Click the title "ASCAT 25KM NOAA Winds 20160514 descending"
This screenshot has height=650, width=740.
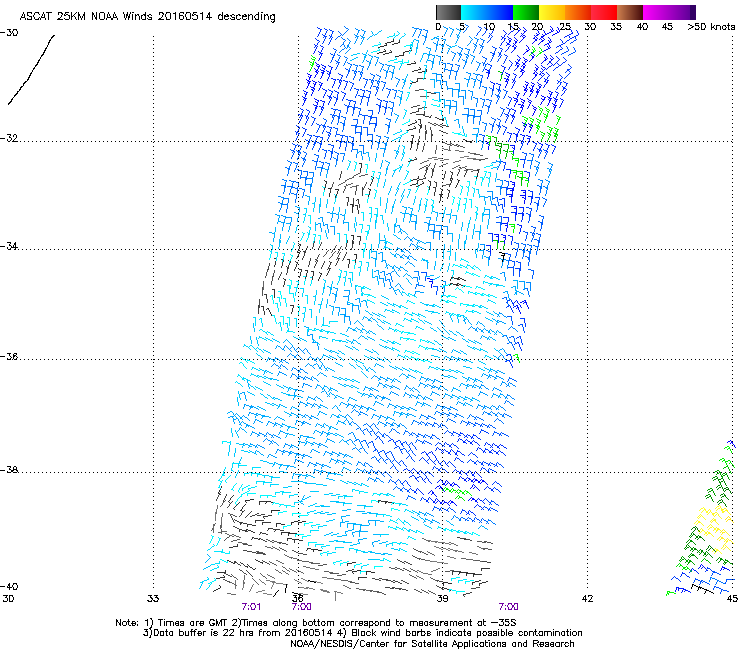(147, 16)
